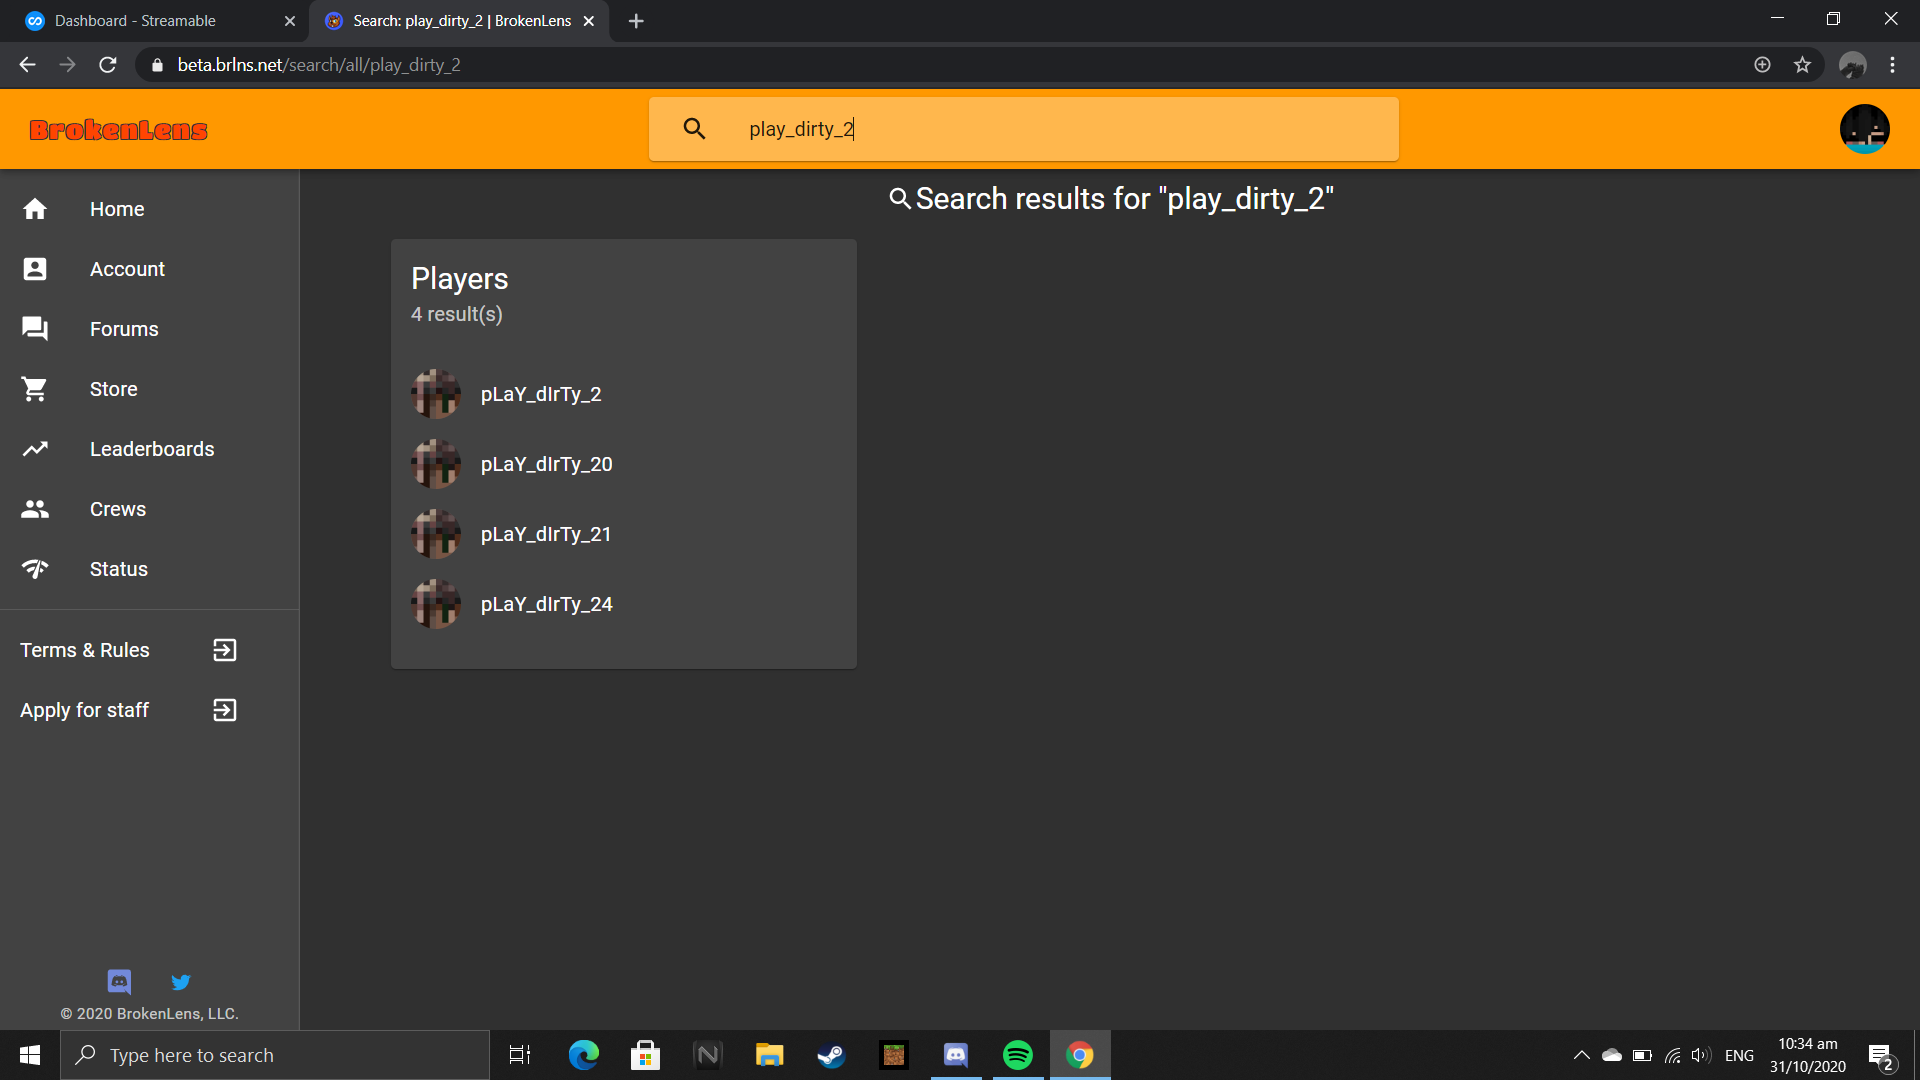Open Forums from the sidebar
This screenshot has height=1080, width=1920.
tap(124, 329)
